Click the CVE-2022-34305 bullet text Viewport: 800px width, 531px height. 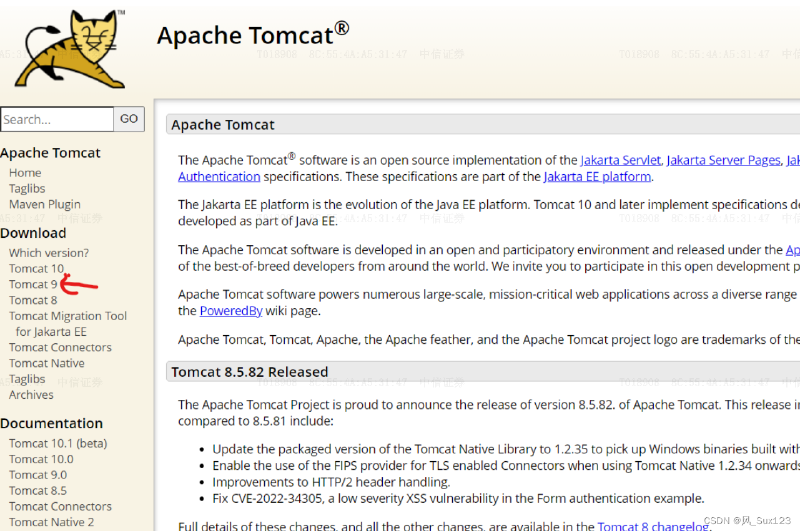point(458,499)
